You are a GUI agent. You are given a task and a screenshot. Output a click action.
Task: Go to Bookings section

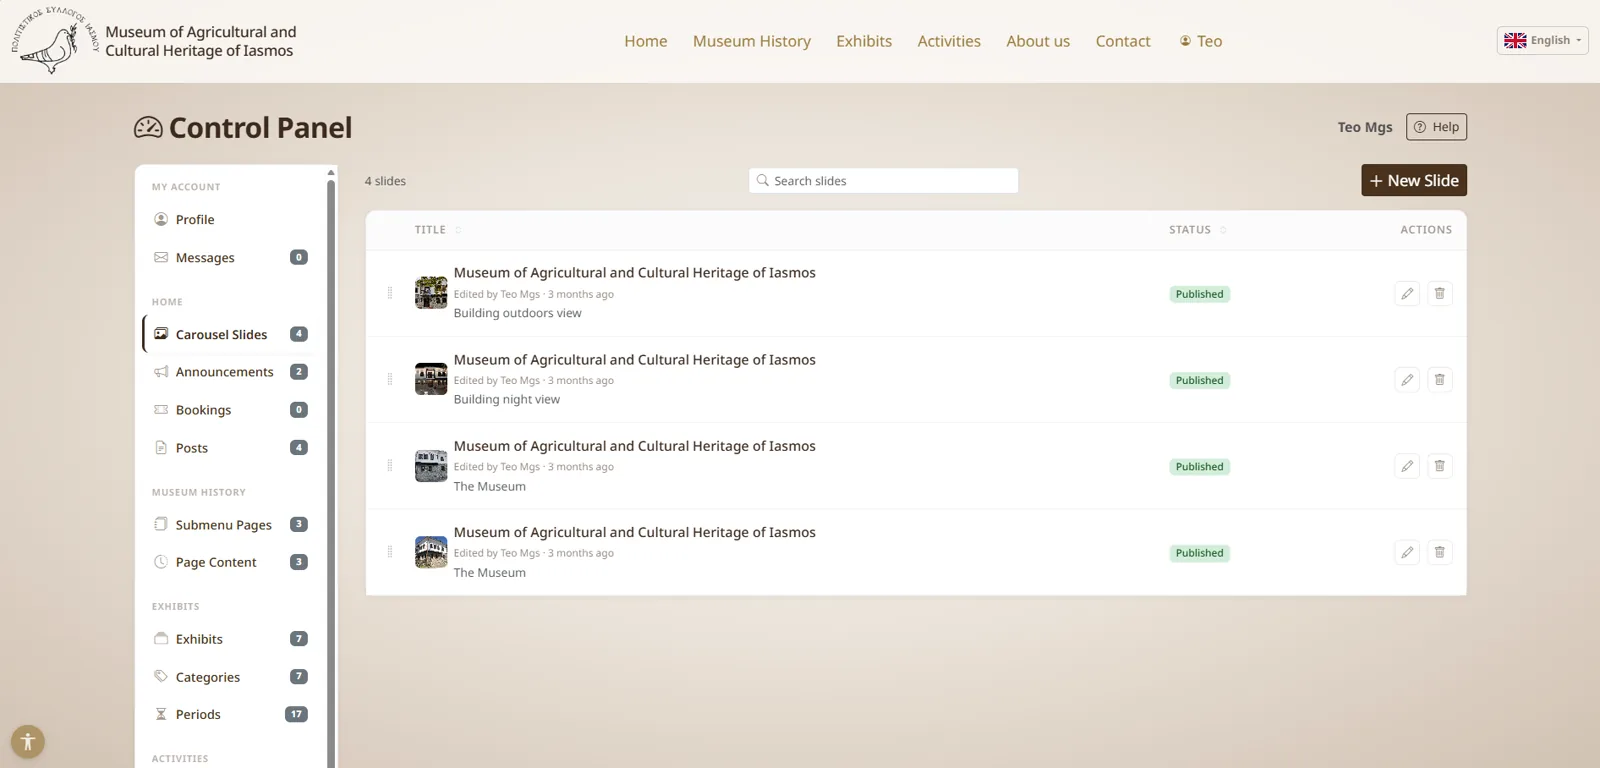point(230,410)
